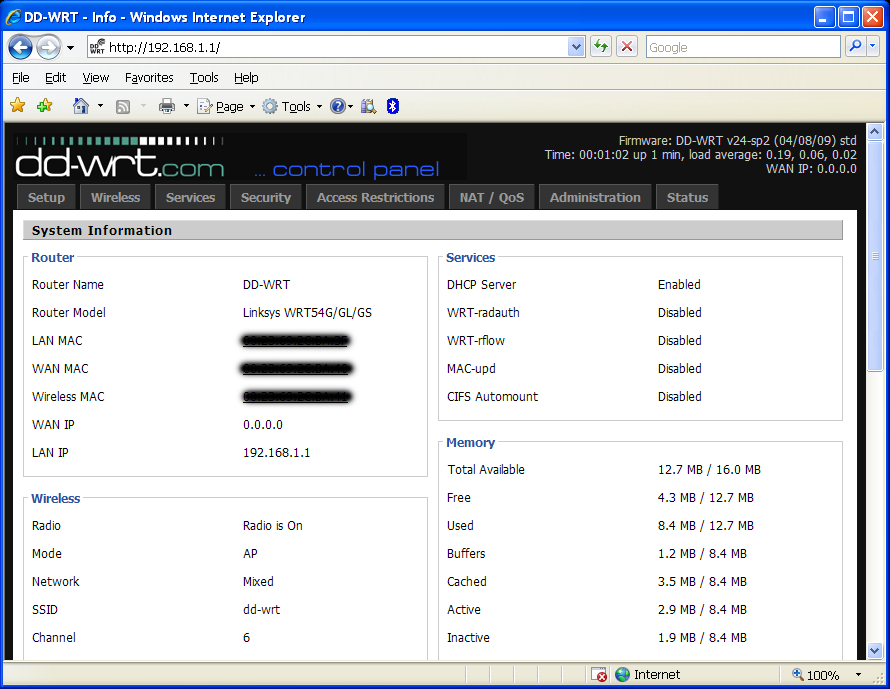890x689 pixels.
Task: Open Favorites Center star icon
Action: pos(18,106)
